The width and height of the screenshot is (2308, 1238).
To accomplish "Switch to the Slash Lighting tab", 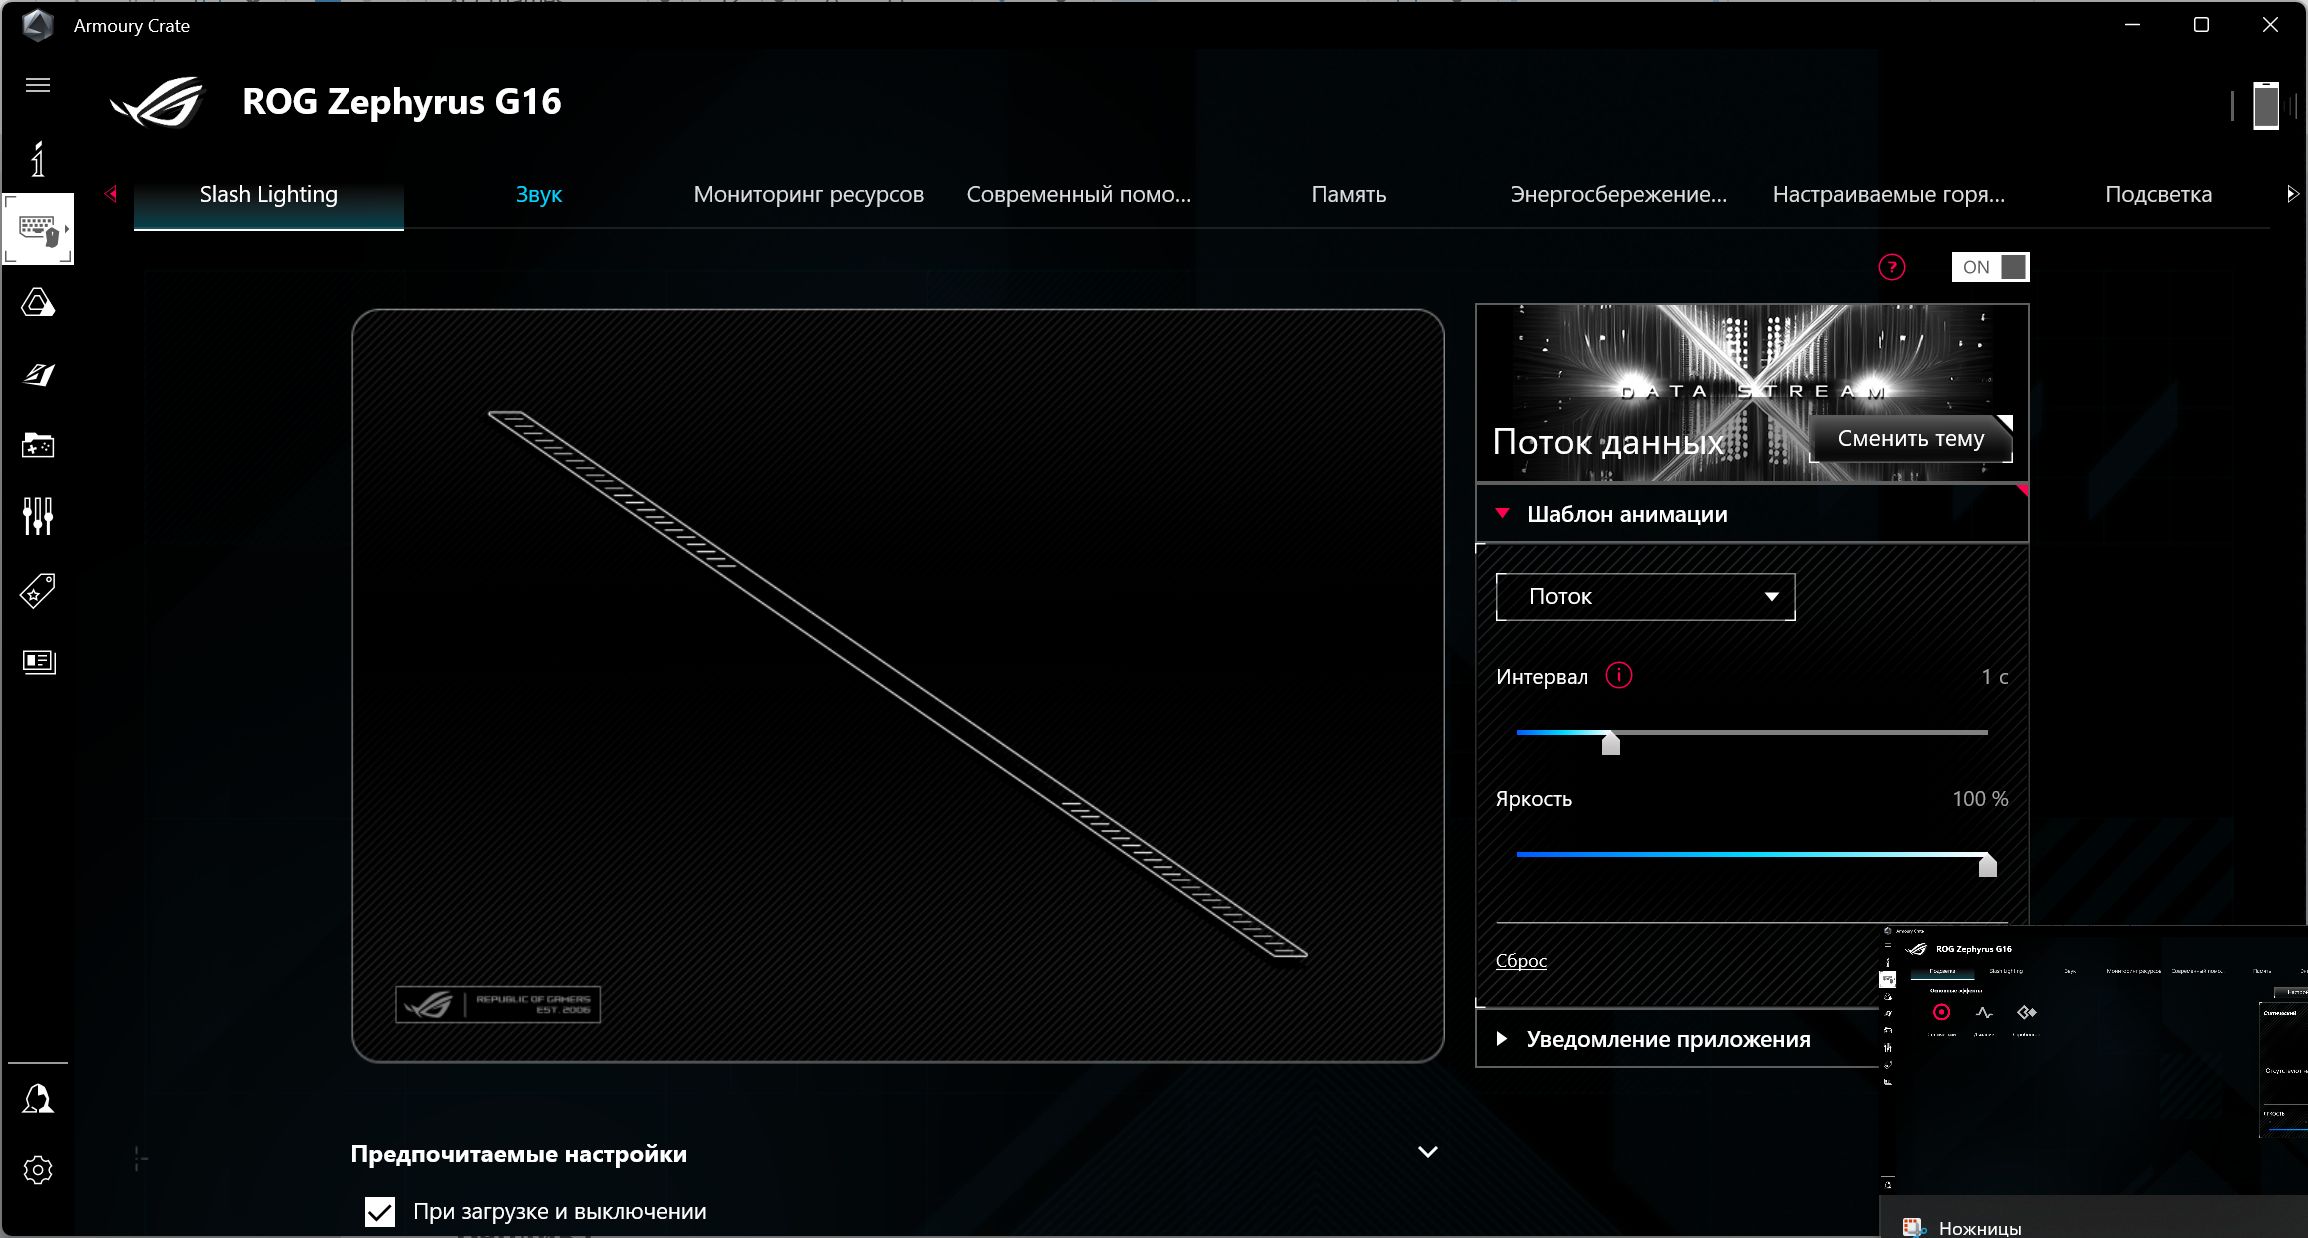I will pos(269,194).
